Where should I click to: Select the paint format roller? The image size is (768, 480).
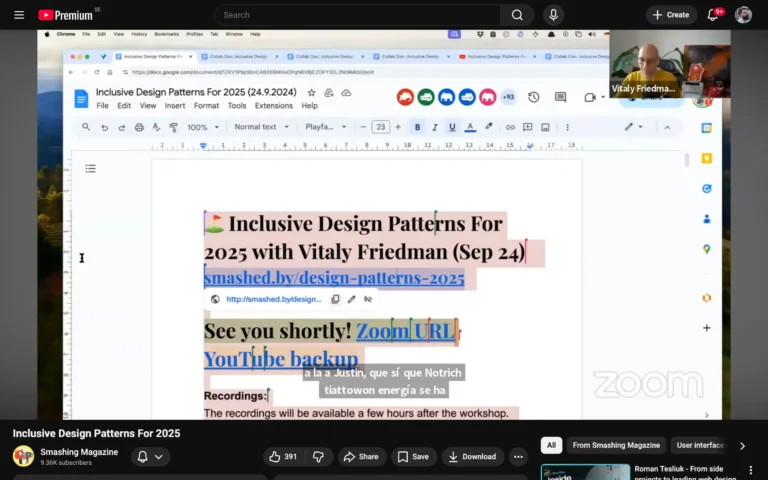pos(173,127)
